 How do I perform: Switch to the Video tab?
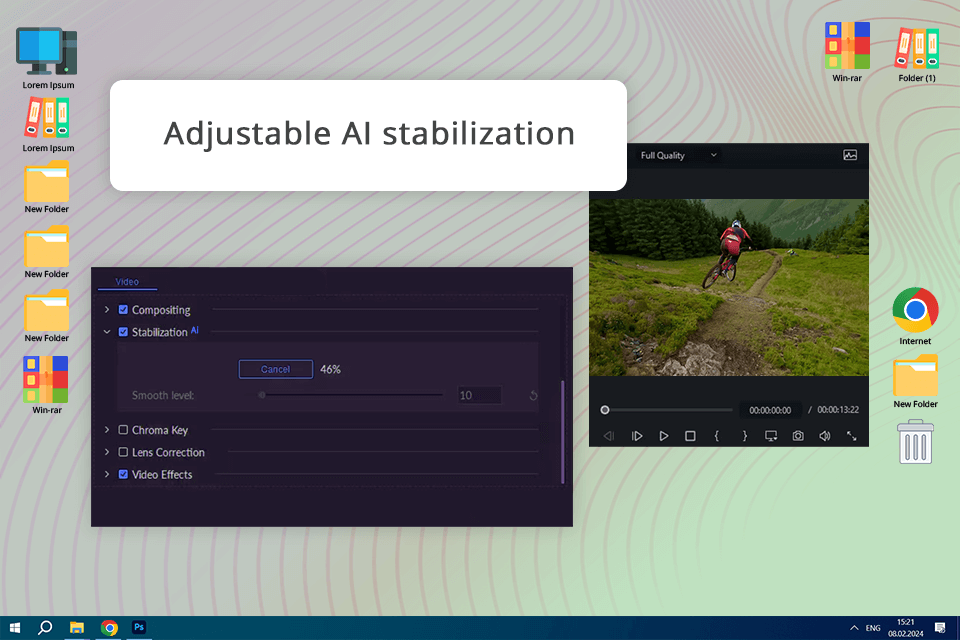[x=127, y=282]
